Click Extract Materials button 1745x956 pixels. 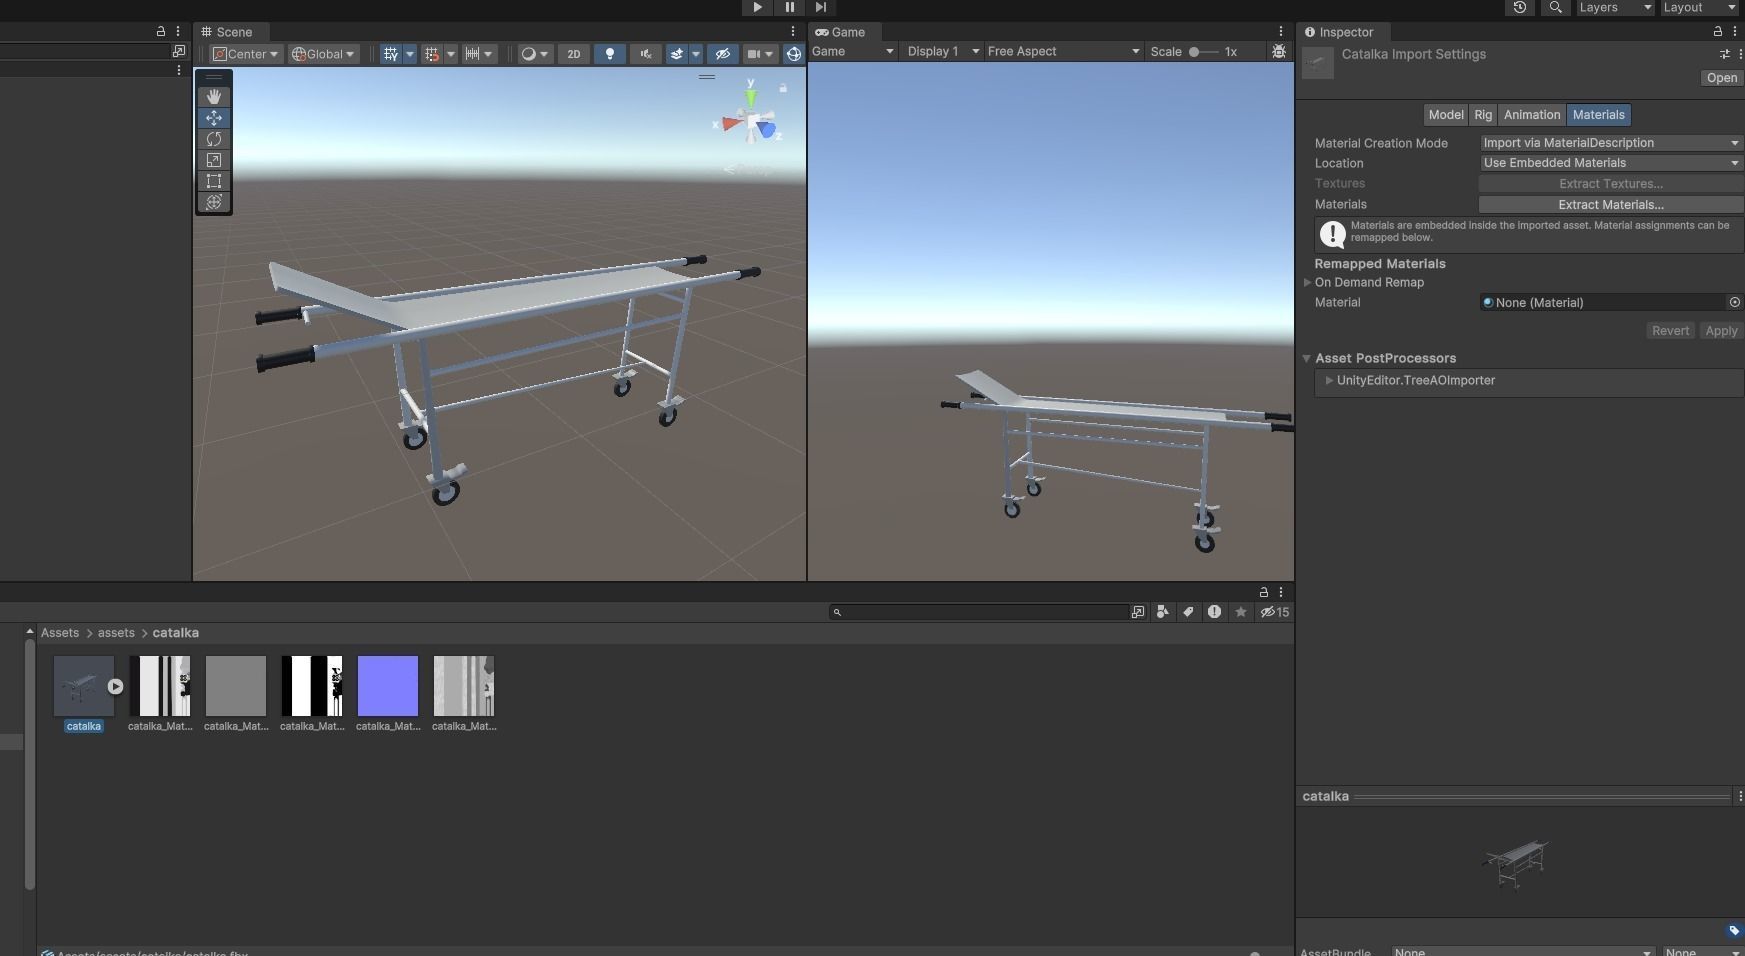pos(1610,204)
